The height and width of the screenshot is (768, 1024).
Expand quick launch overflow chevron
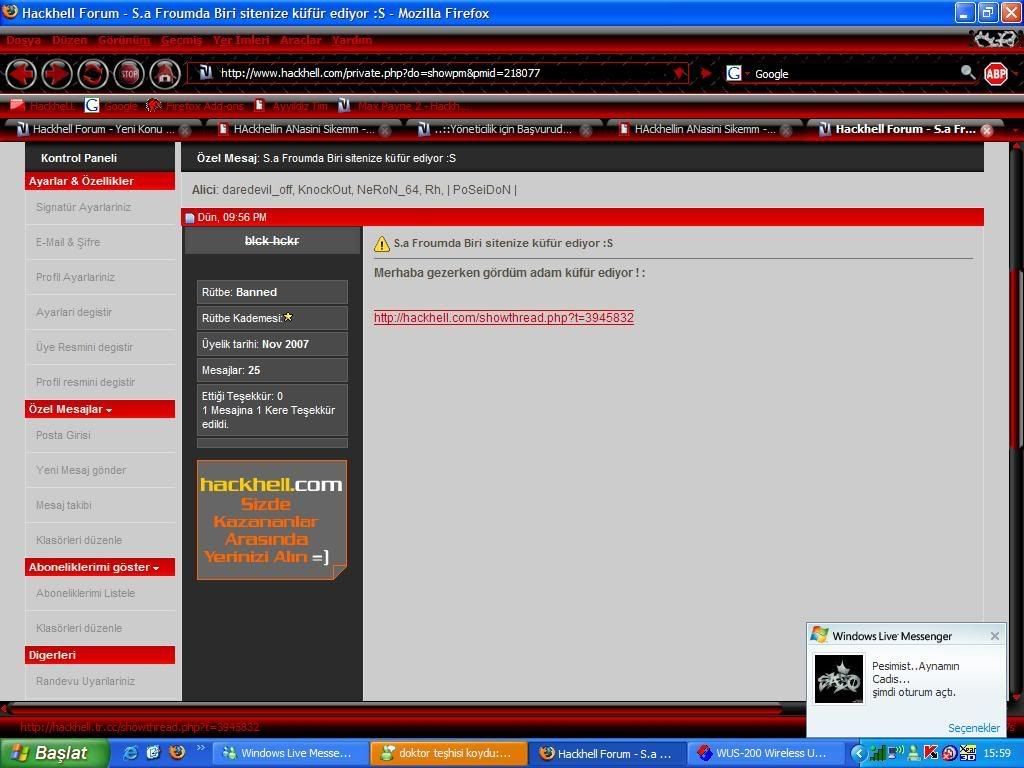coord(200,748)
